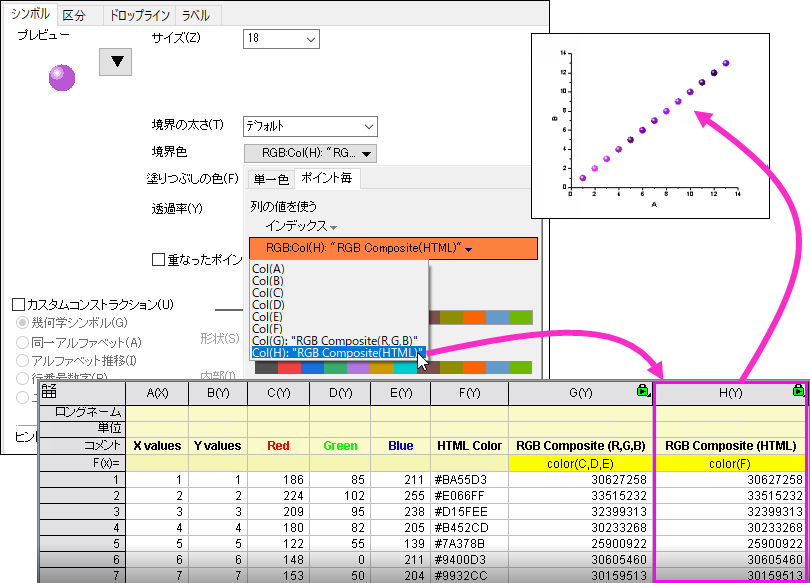This screenshot has width=810, height=583.
Task: Select column header F(Y)
Action: pyautogui.click(x=469, y=393)
